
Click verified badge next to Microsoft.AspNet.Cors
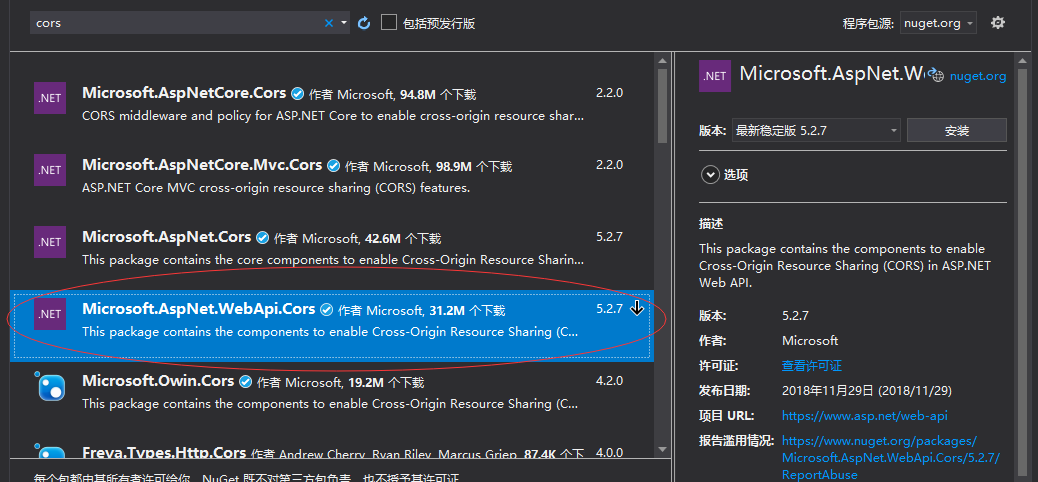click(x=263, y=237)
